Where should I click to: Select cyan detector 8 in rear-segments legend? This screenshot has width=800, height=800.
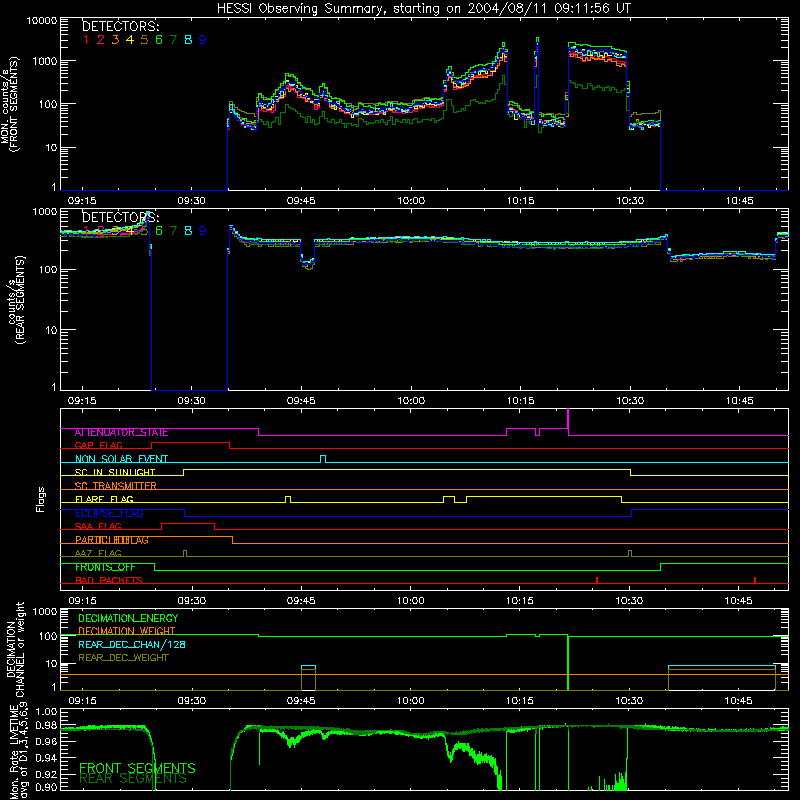click(x=188, y=231)
